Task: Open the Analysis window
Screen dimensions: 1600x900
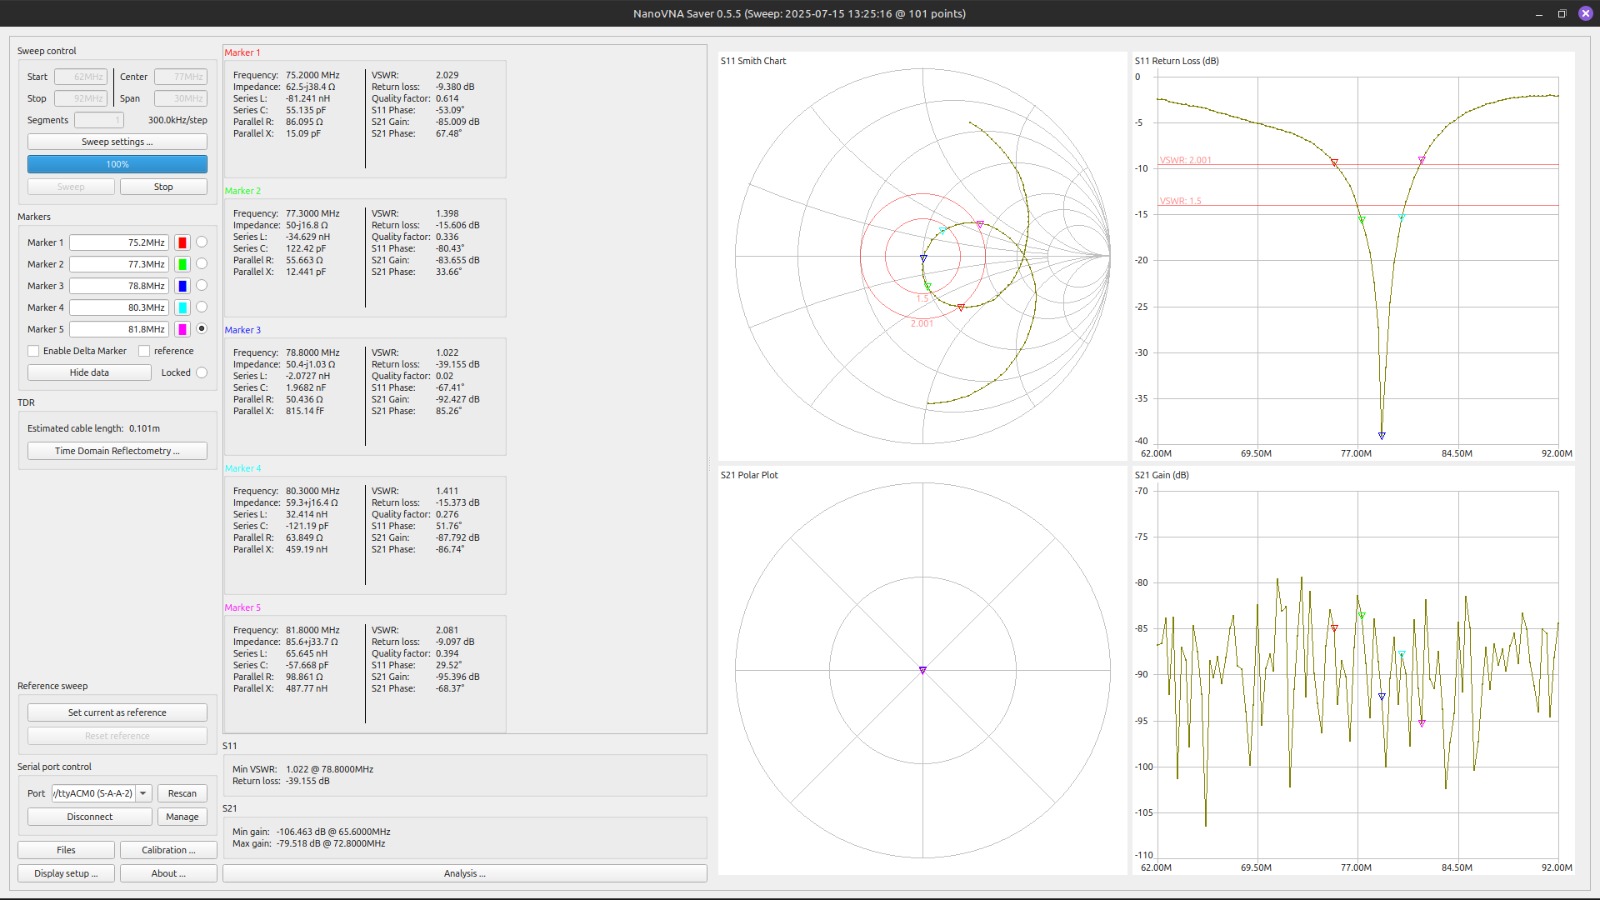Action: coord(464,874)
